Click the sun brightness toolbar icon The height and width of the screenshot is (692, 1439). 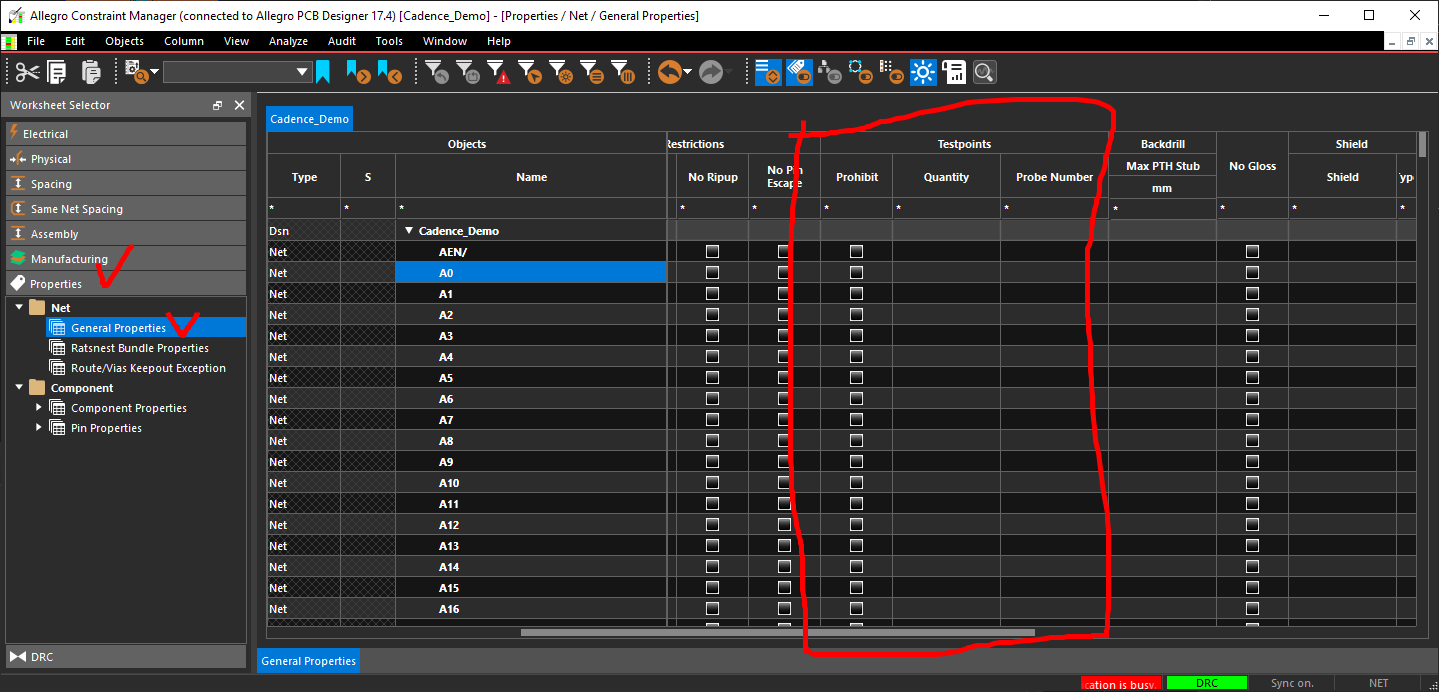tap(922, 72)
